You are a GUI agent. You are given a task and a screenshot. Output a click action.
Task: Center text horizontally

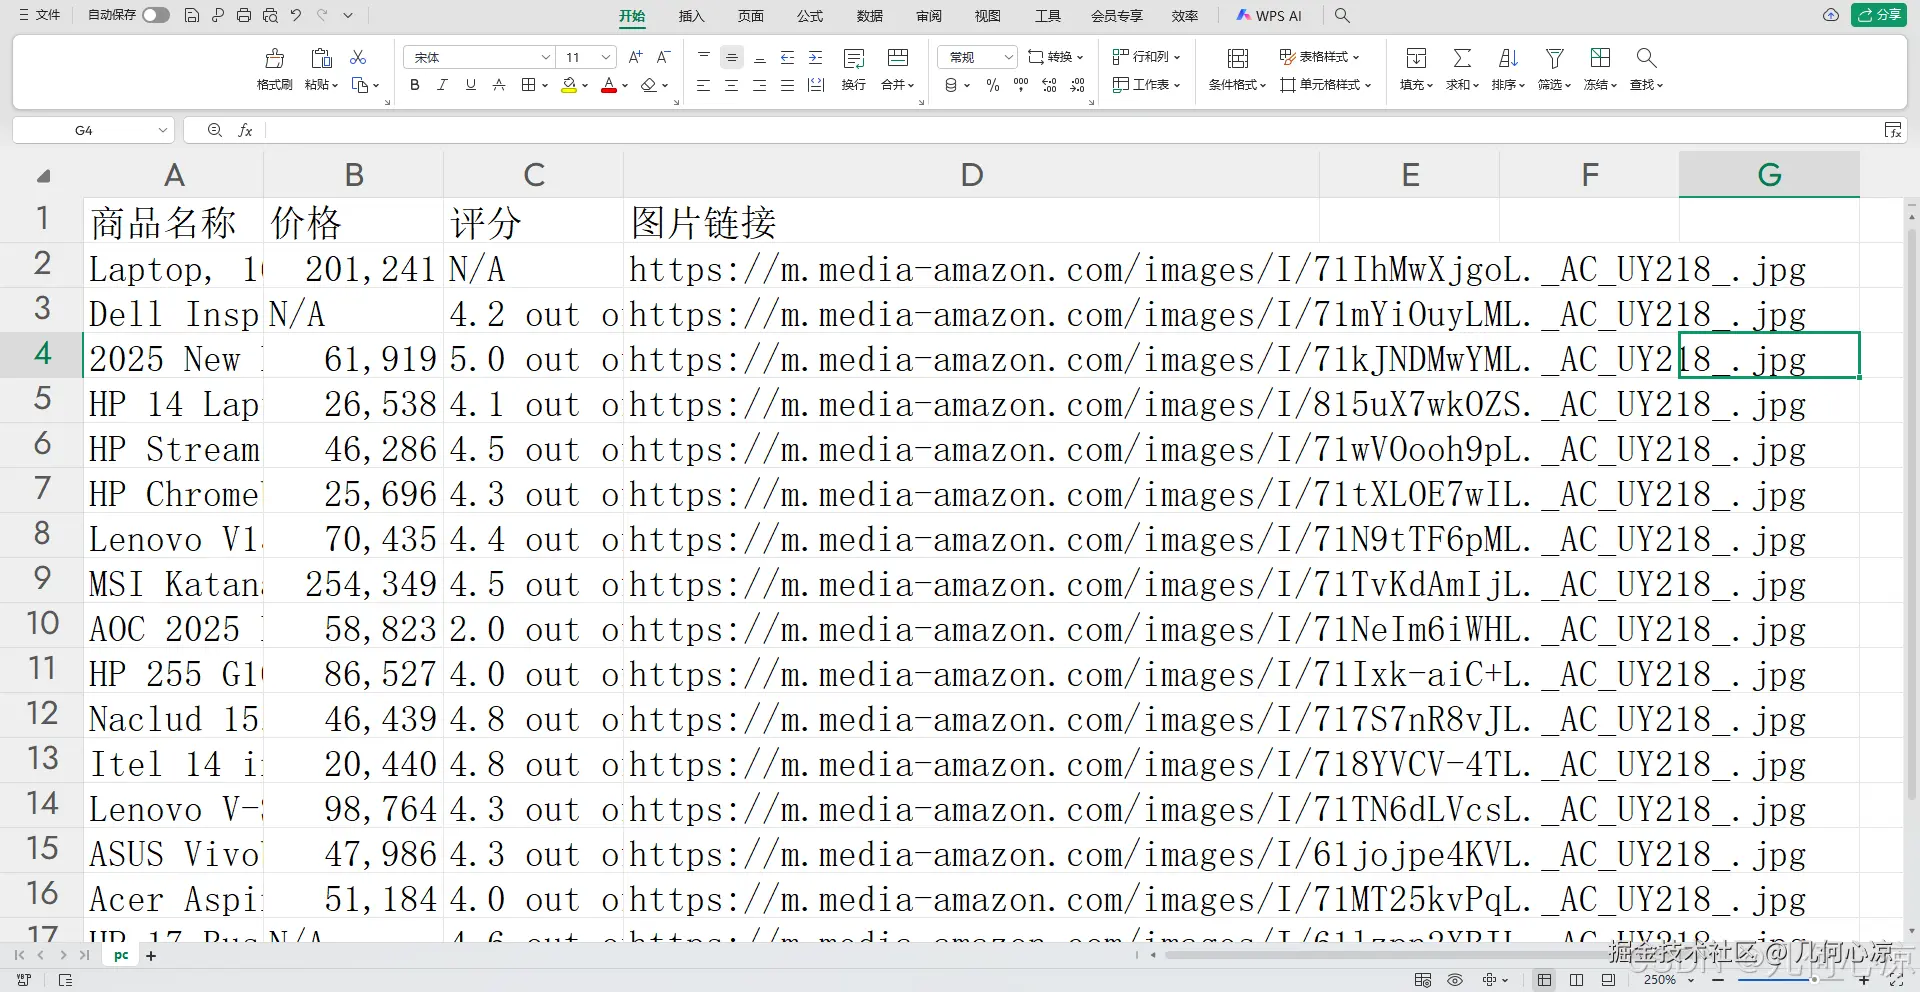click(731, 86)
